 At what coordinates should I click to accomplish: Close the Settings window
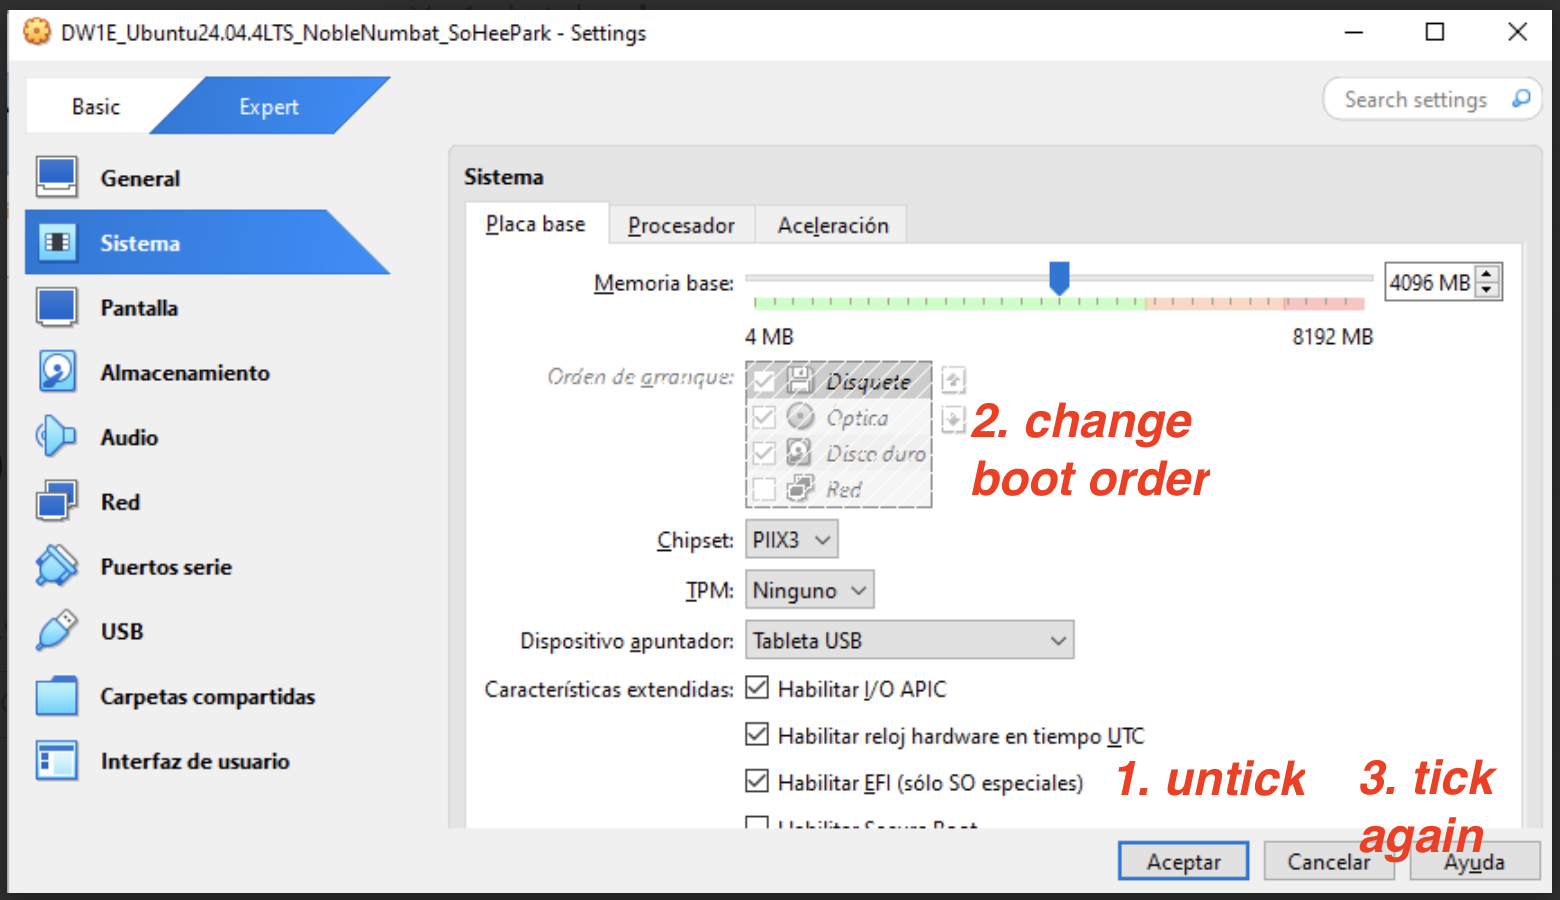click(1517, 32)
